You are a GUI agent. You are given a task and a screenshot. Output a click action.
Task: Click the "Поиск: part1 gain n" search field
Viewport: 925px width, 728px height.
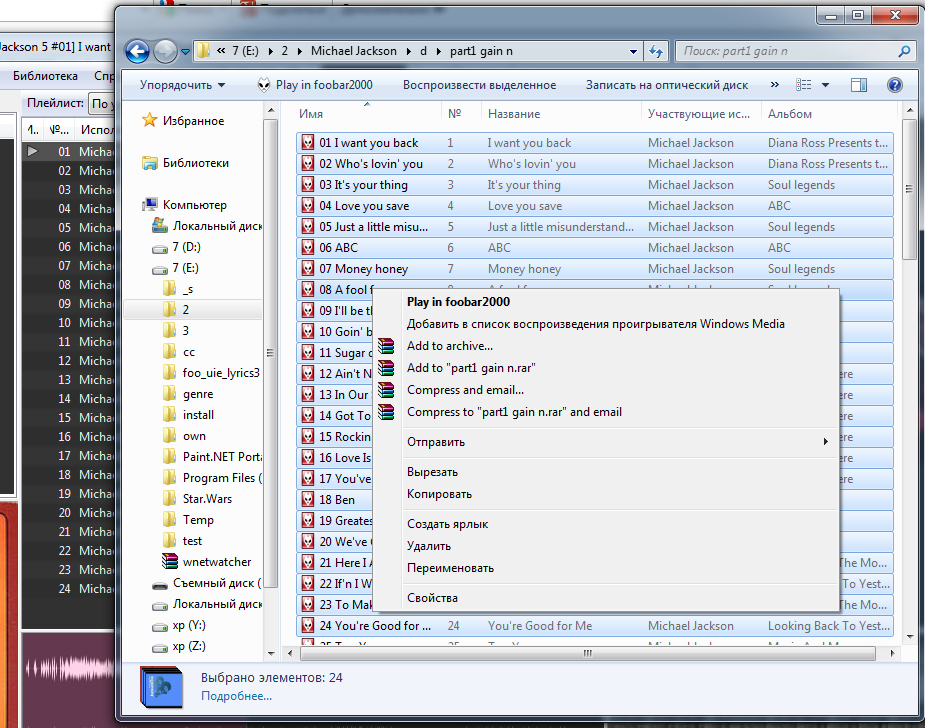tap(785, 51)
